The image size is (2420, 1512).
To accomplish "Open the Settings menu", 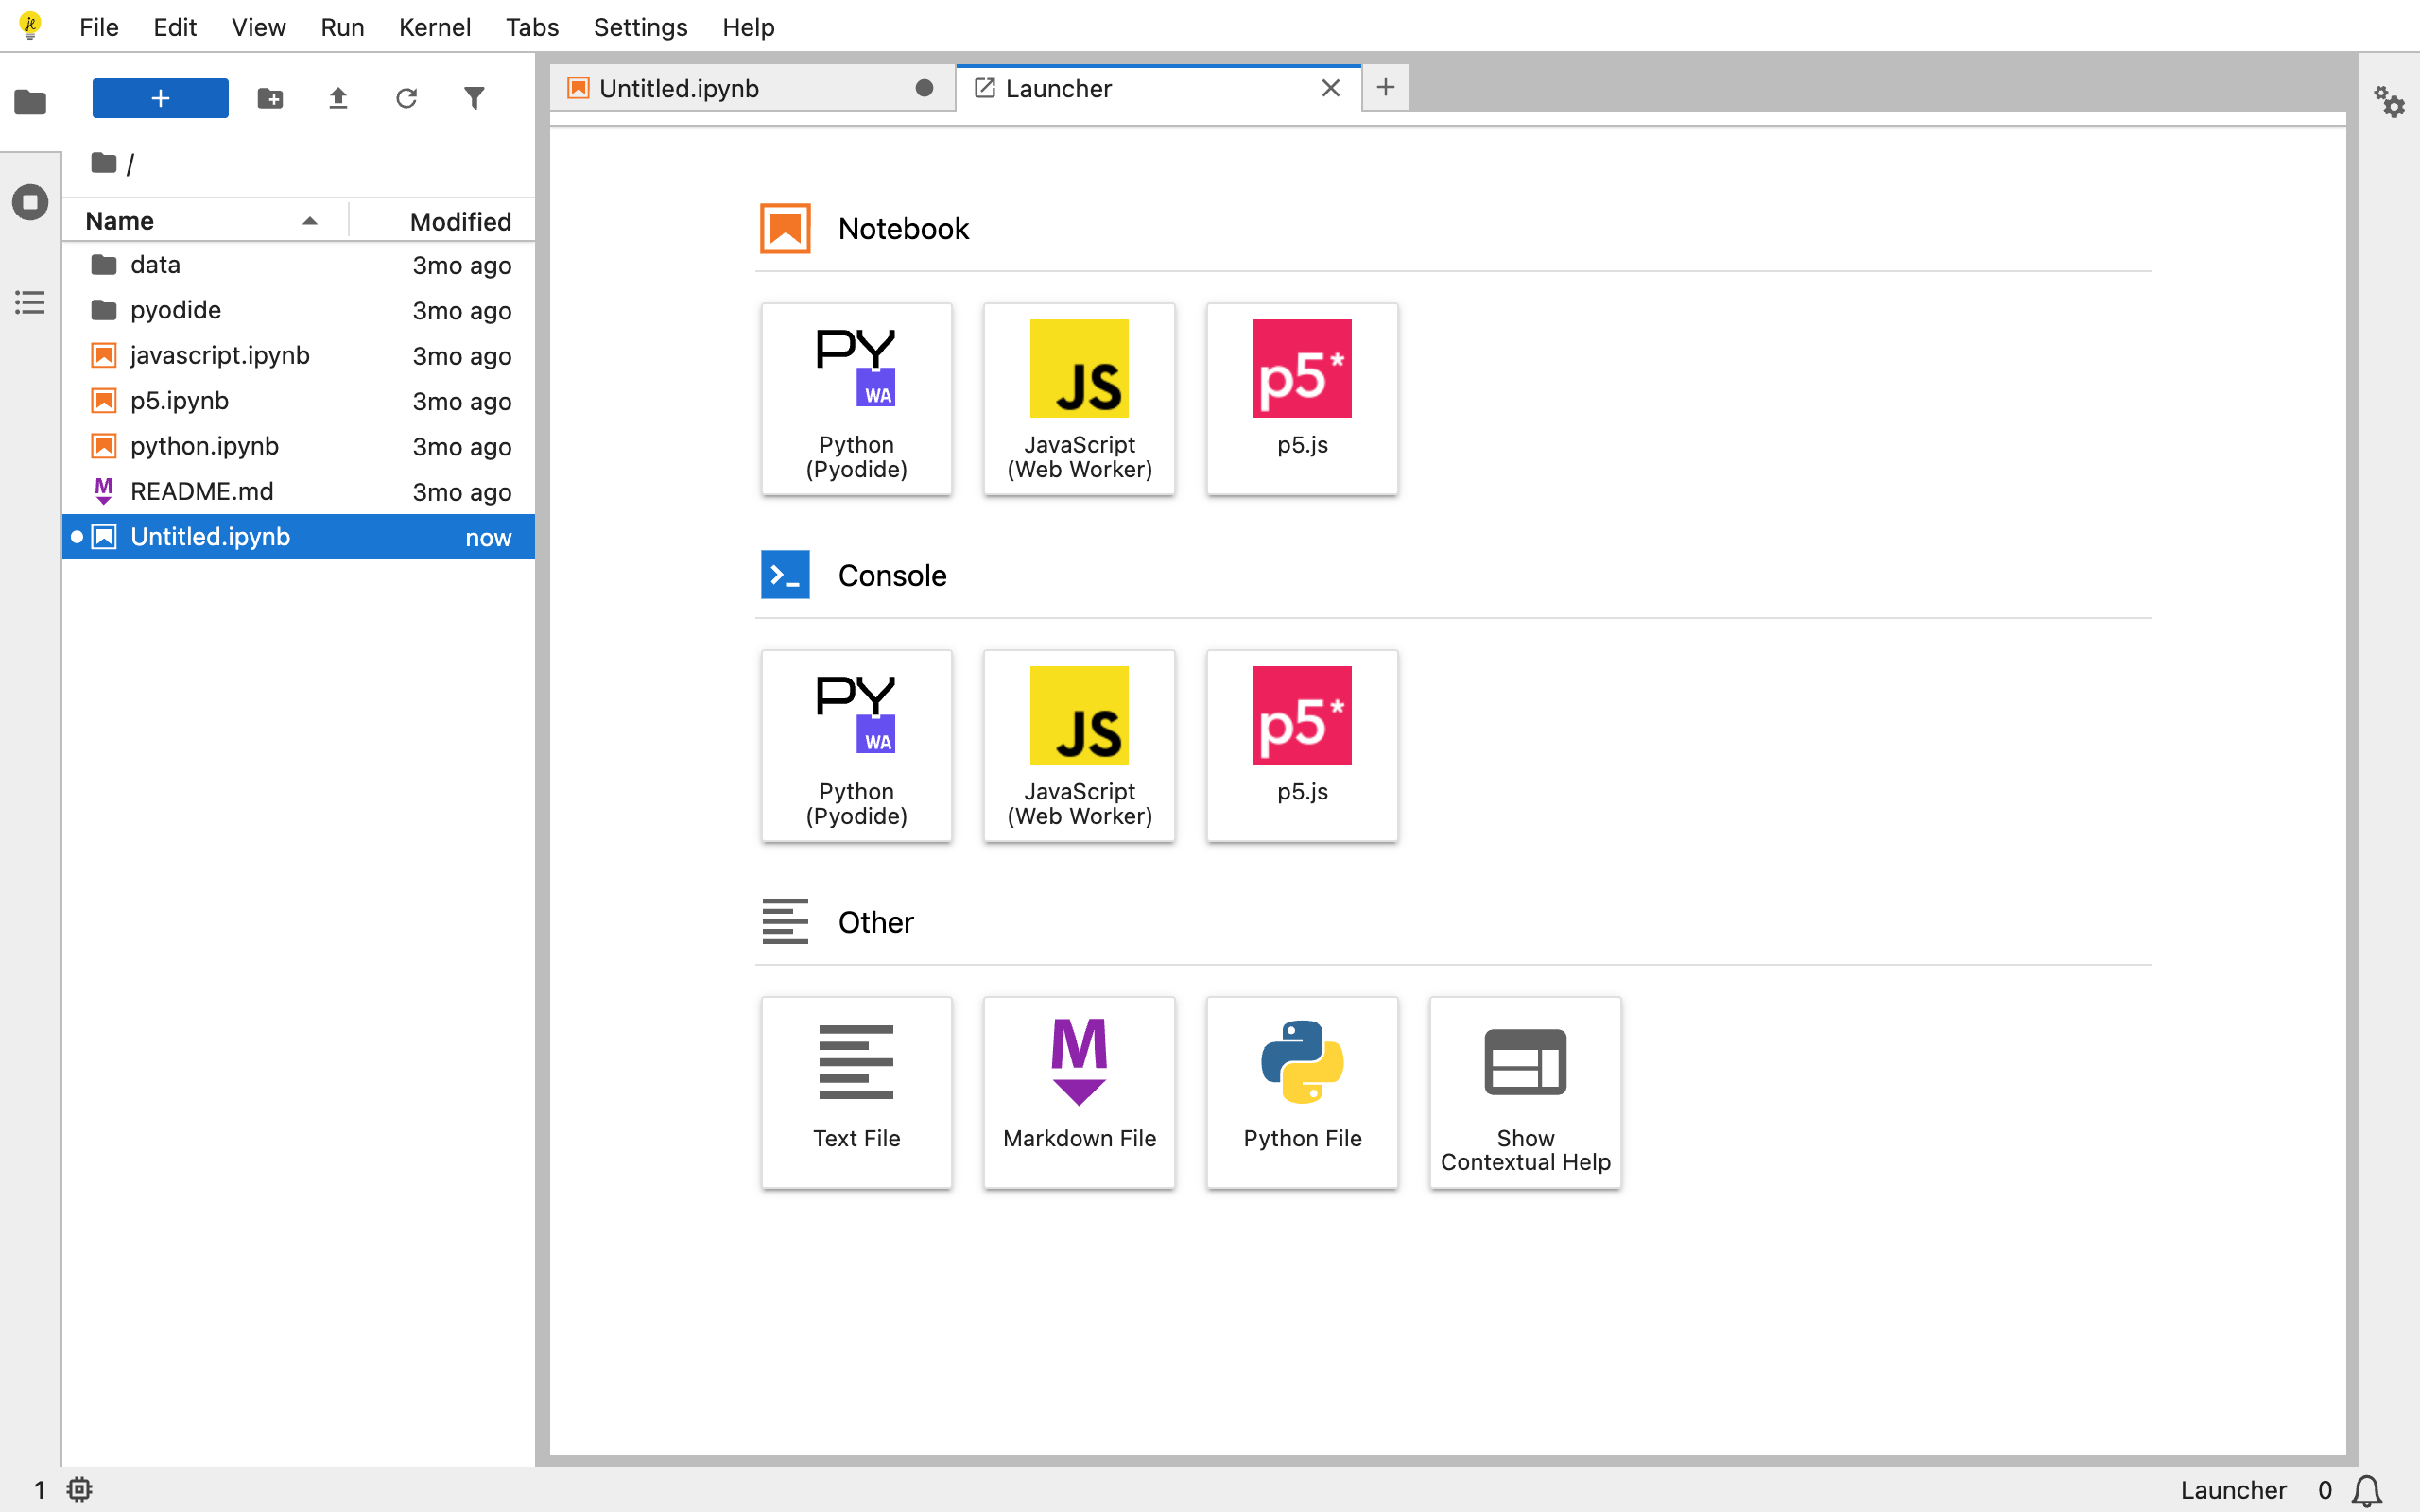I will 640,27.
